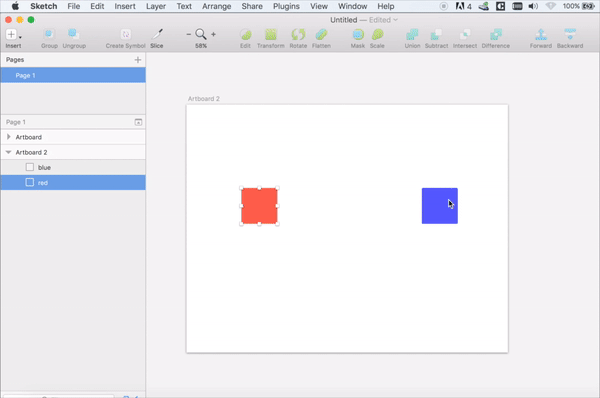Click the Flatten toolbar icon

point(321,34)
